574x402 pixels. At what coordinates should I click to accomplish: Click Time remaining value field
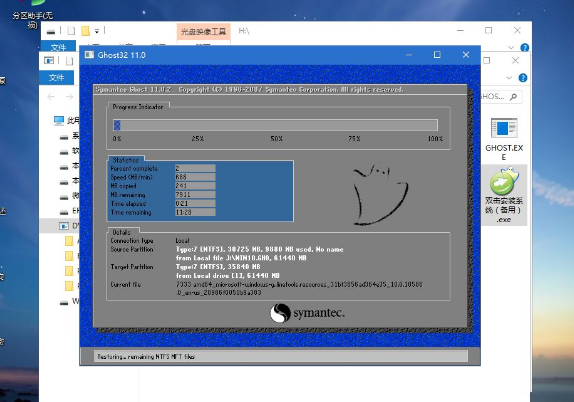click(x=195, y=212)
